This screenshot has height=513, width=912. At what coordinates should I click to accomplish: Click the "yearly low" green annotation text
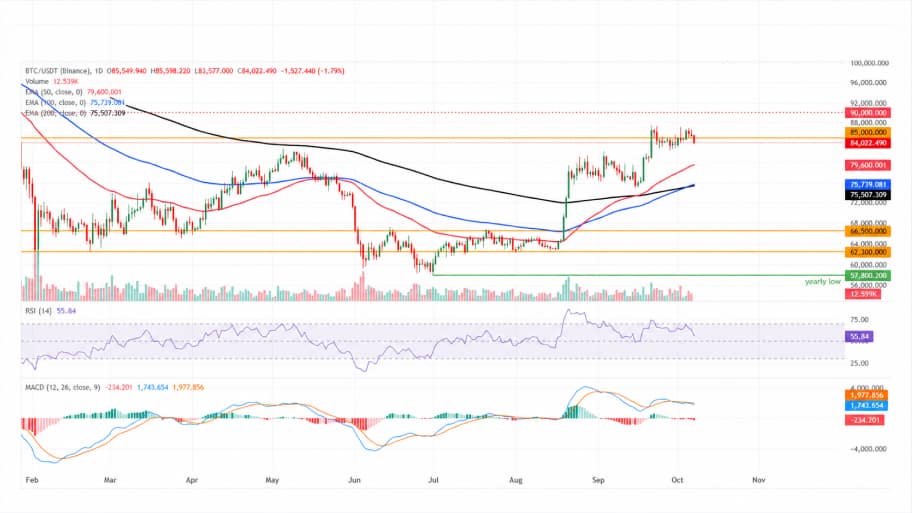[822, 282]
